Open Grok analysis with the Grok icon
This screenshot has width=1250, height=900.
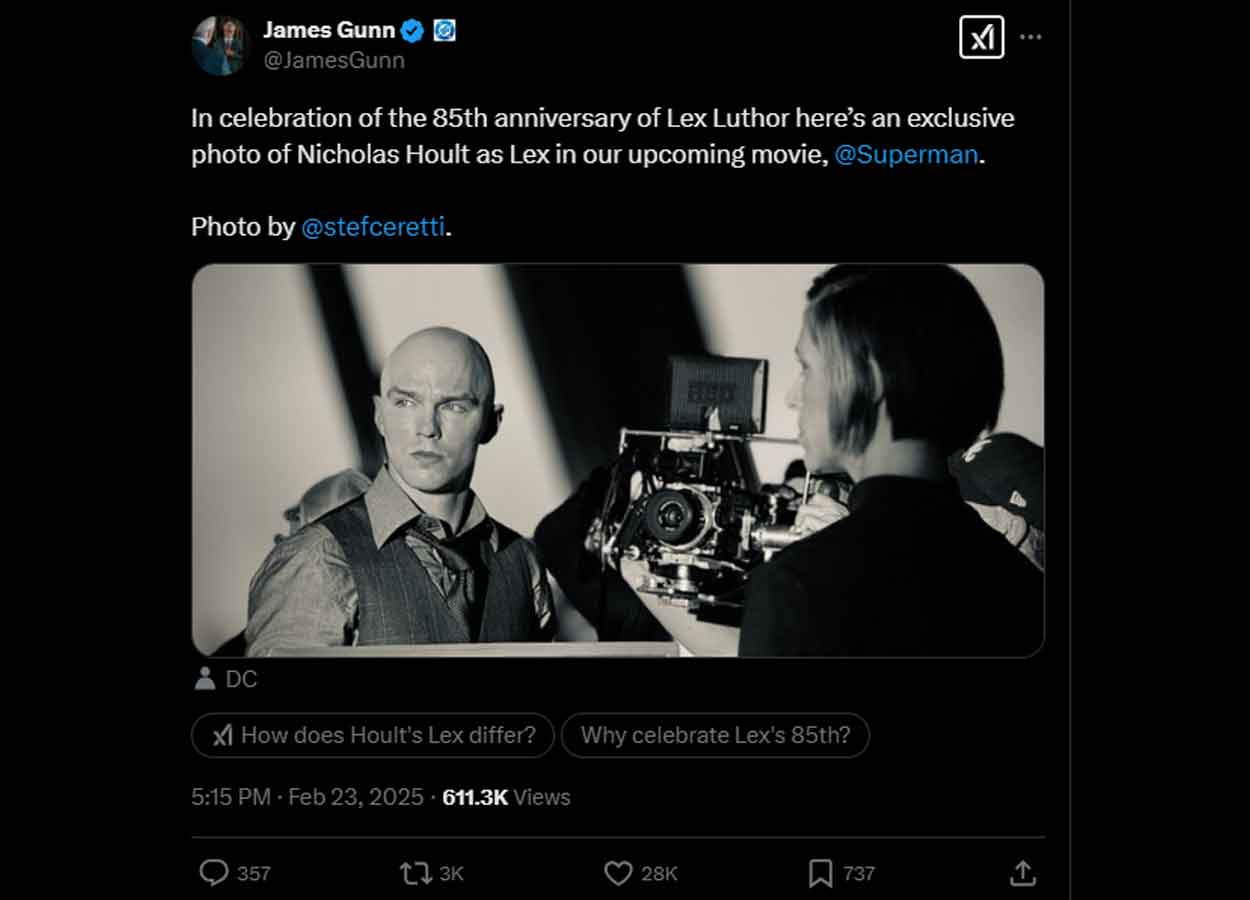pos(981,37)
